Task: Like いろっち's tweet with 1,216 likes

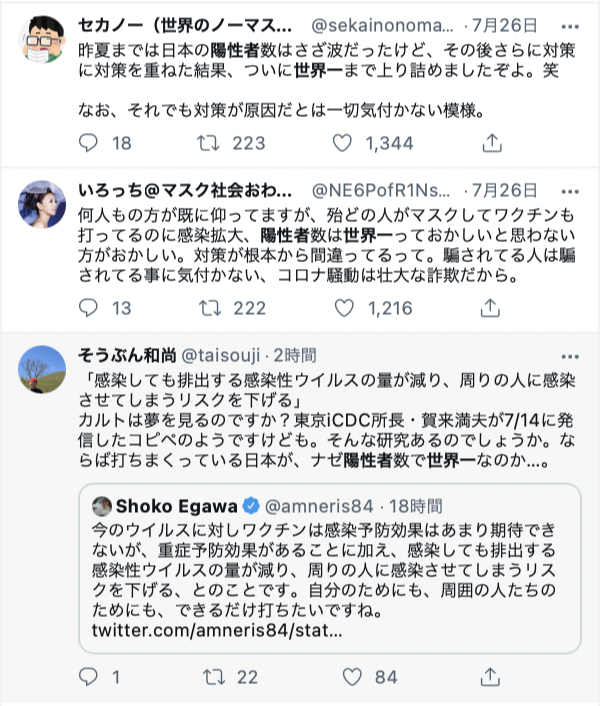Action: 346,309
